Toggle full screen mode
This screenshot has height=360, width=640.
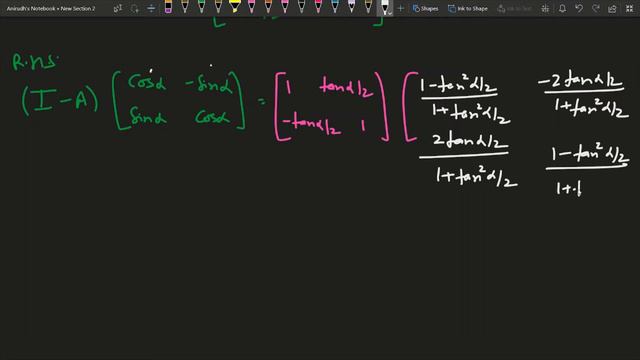[x=629, y=8]
